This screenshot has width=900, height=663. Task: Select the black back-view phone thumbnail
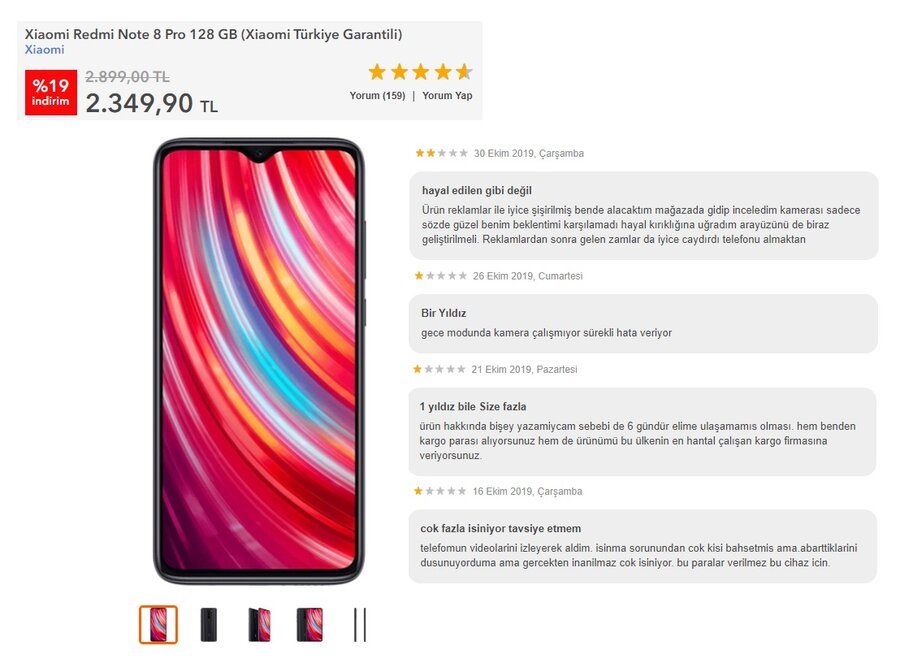point(209,625)
